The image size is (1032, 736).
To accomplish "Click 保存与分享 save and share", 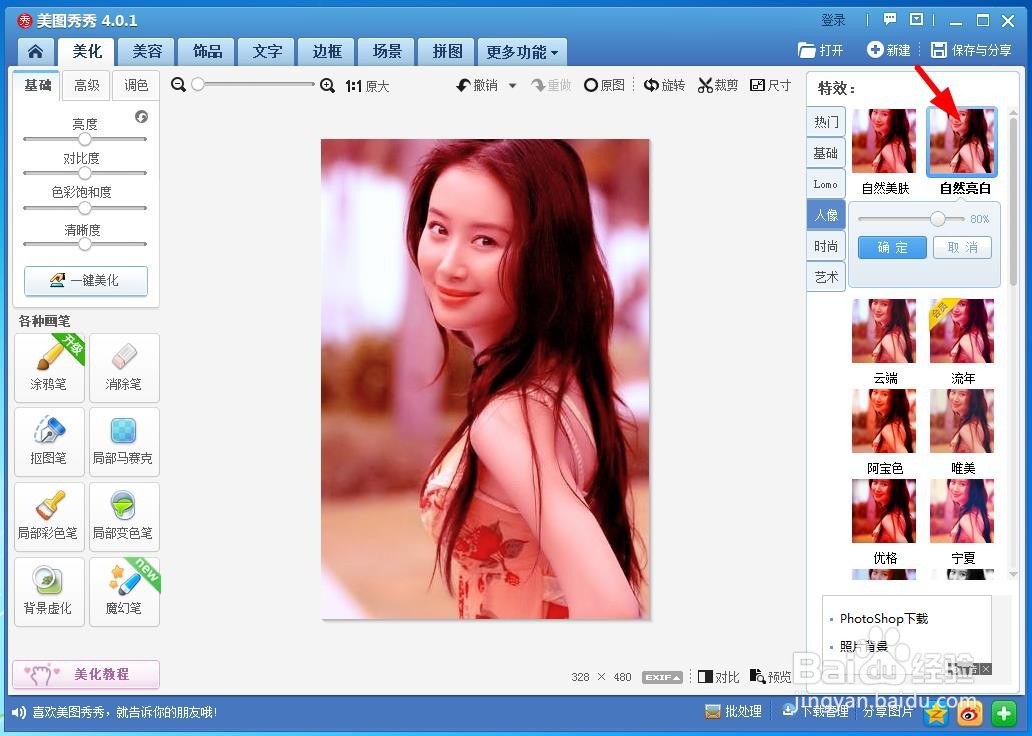I will (x=971, y=50).
